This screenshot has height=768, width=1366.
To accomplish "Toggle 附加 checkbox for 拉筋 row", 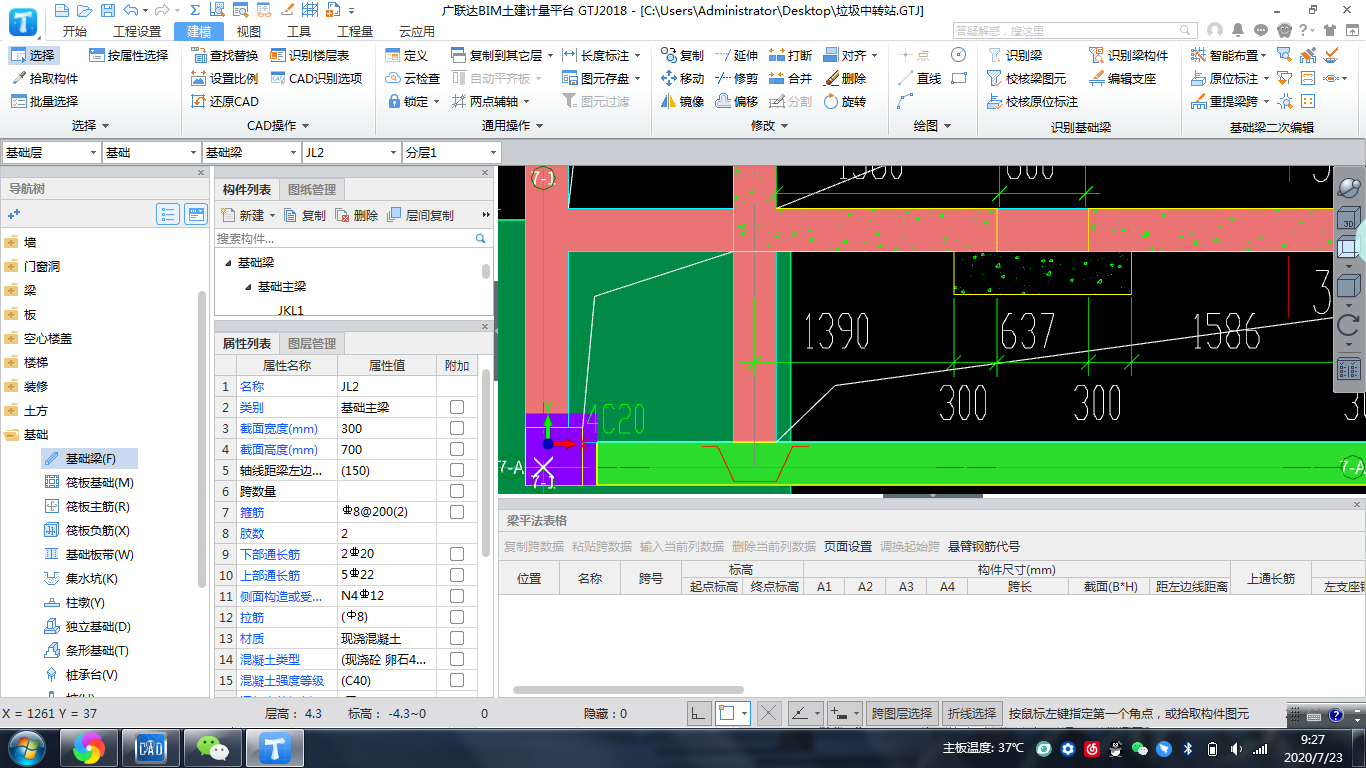I will click(x=457, y=617).
